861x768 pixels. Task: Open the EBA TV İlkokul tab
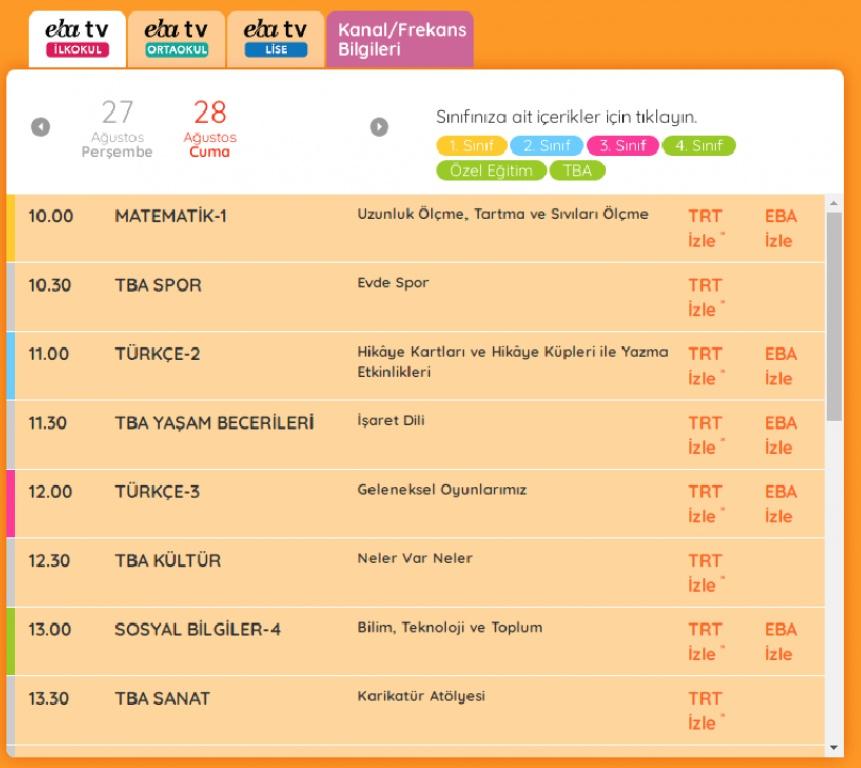(x=77, y=39)
